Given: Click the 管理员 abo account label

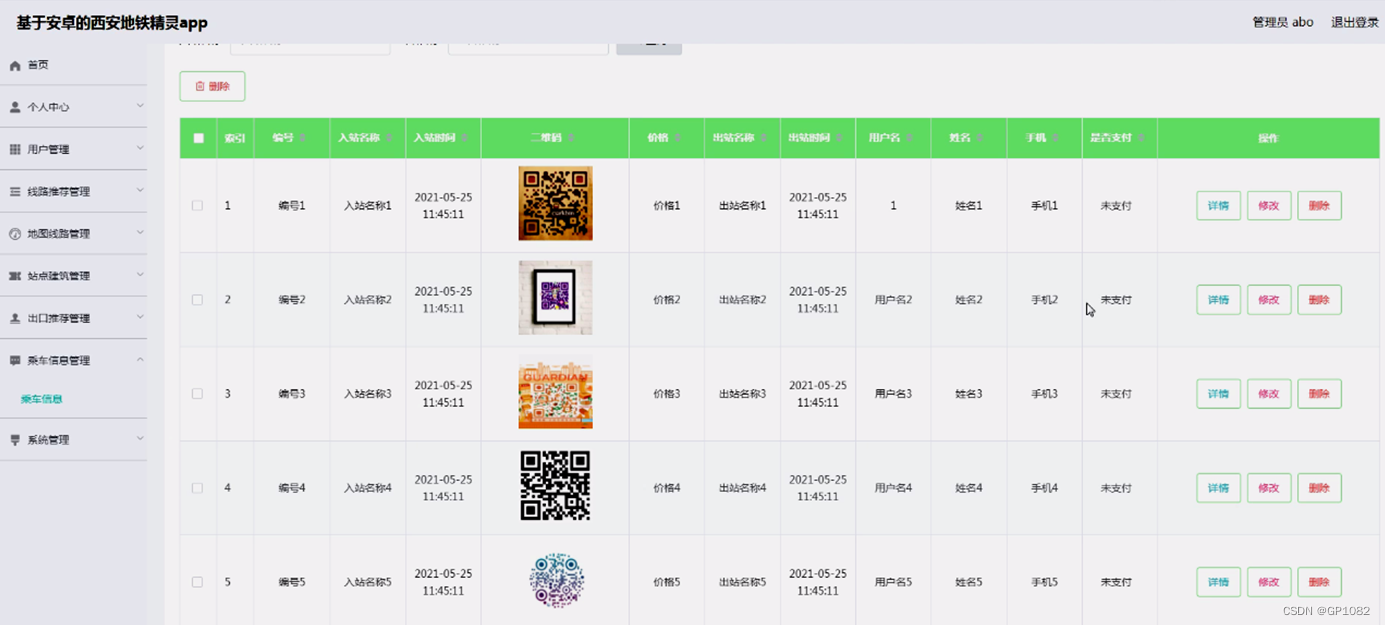Looking at the screenshot, I should 1283,22.
